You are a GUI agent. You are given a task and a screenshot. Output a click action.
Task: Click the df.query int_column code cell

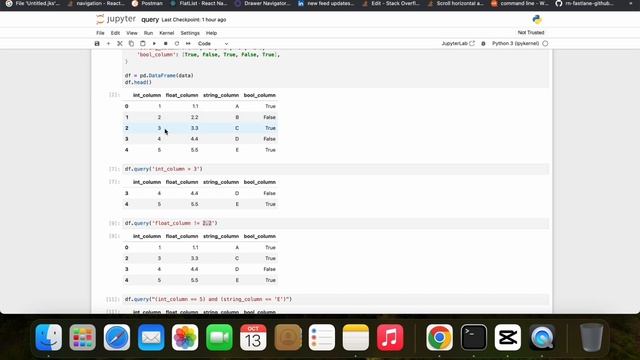coord(336,169)
